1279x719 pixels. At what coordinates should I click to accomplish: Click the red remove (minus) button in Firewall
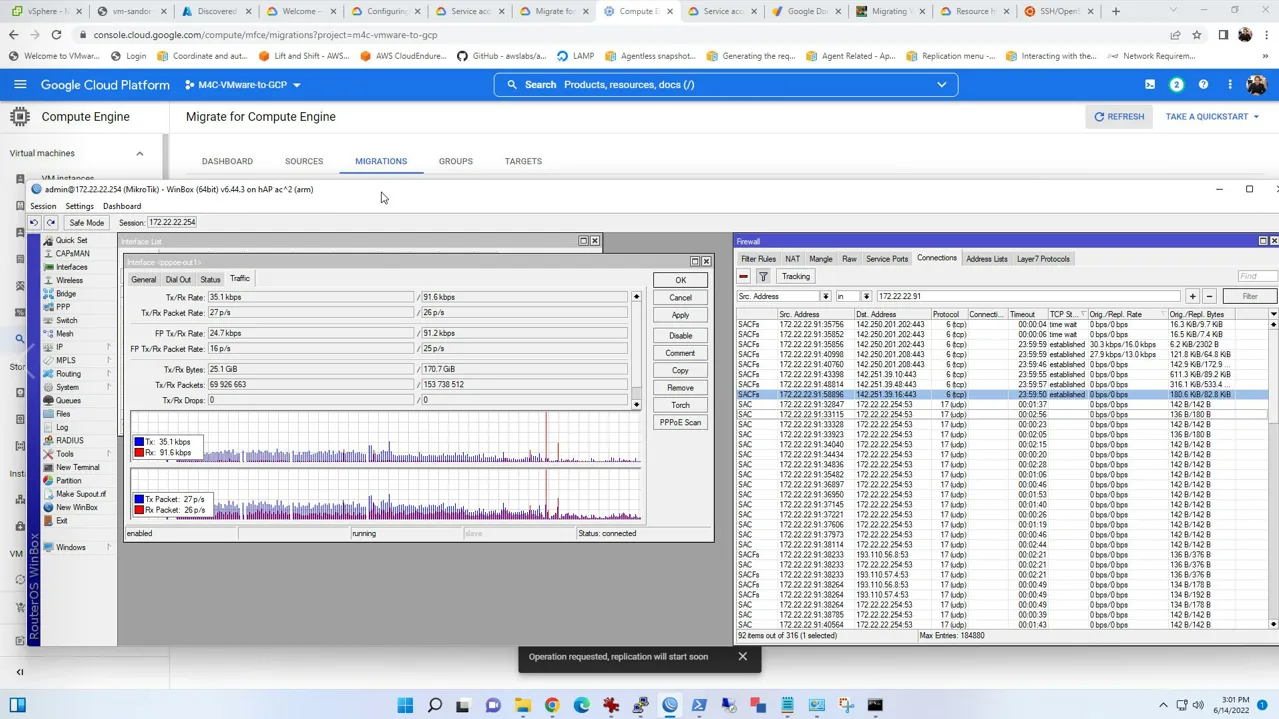(743, 277)
